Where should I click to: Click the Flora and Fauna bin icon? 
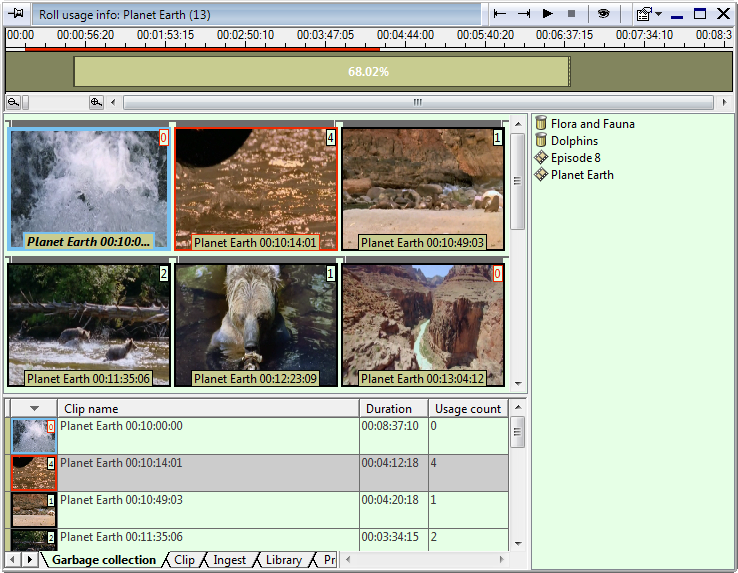coord(541,123)
